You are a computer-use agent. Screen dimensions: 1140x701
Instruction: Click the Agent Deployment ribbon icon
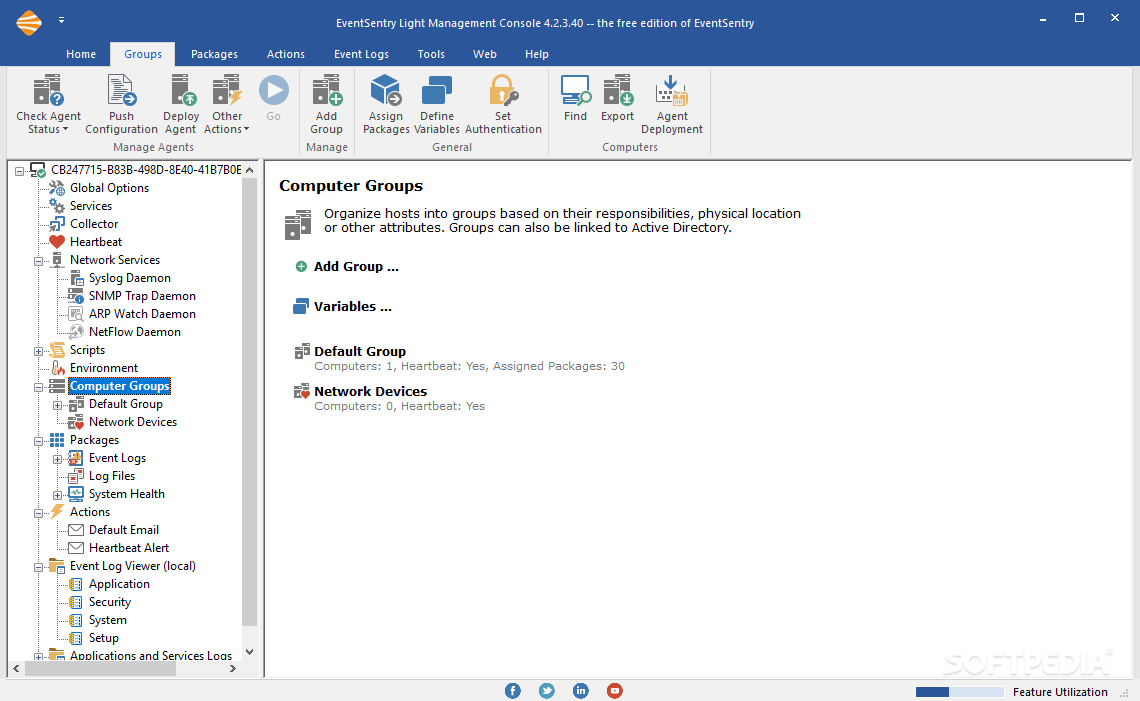(x=672, y=91)
